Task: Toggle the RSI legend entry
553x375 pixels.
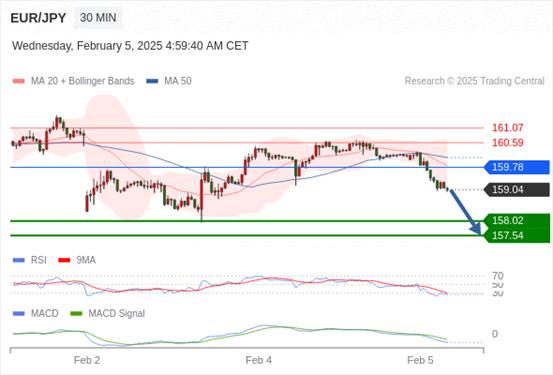Action: 30,260
